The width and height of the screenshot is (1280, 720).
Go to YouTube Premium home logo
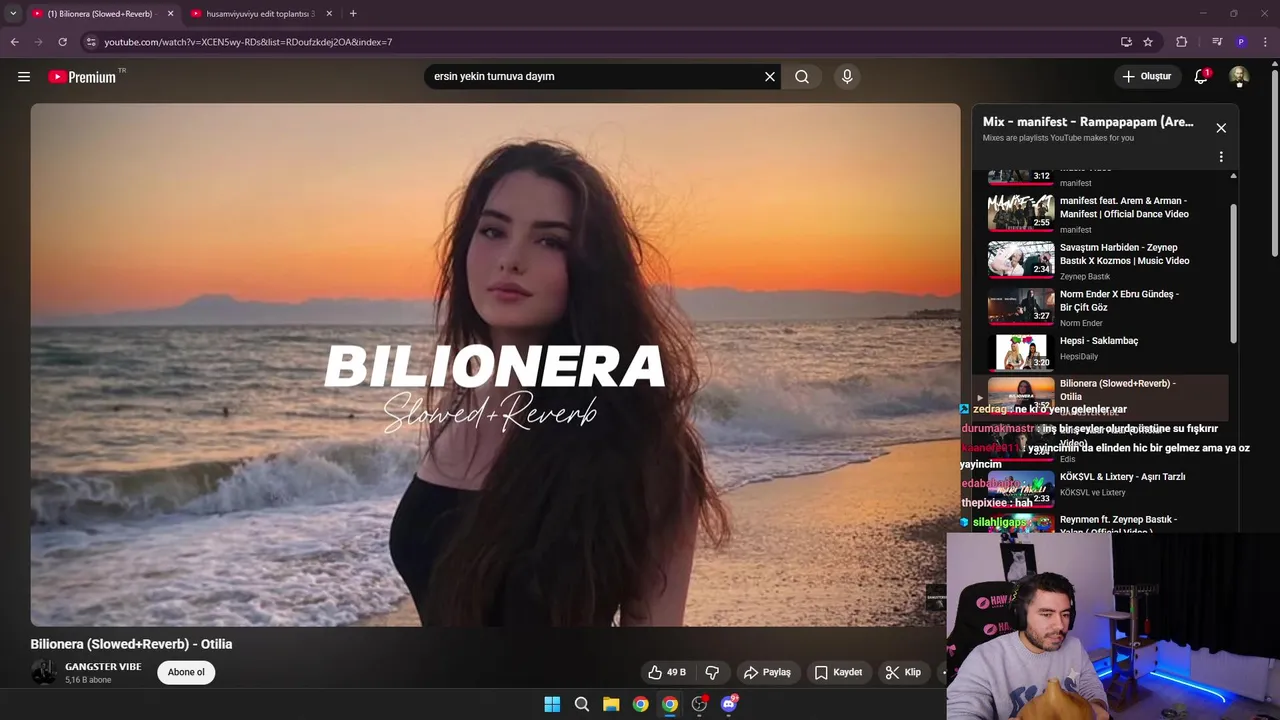point(83,77)
